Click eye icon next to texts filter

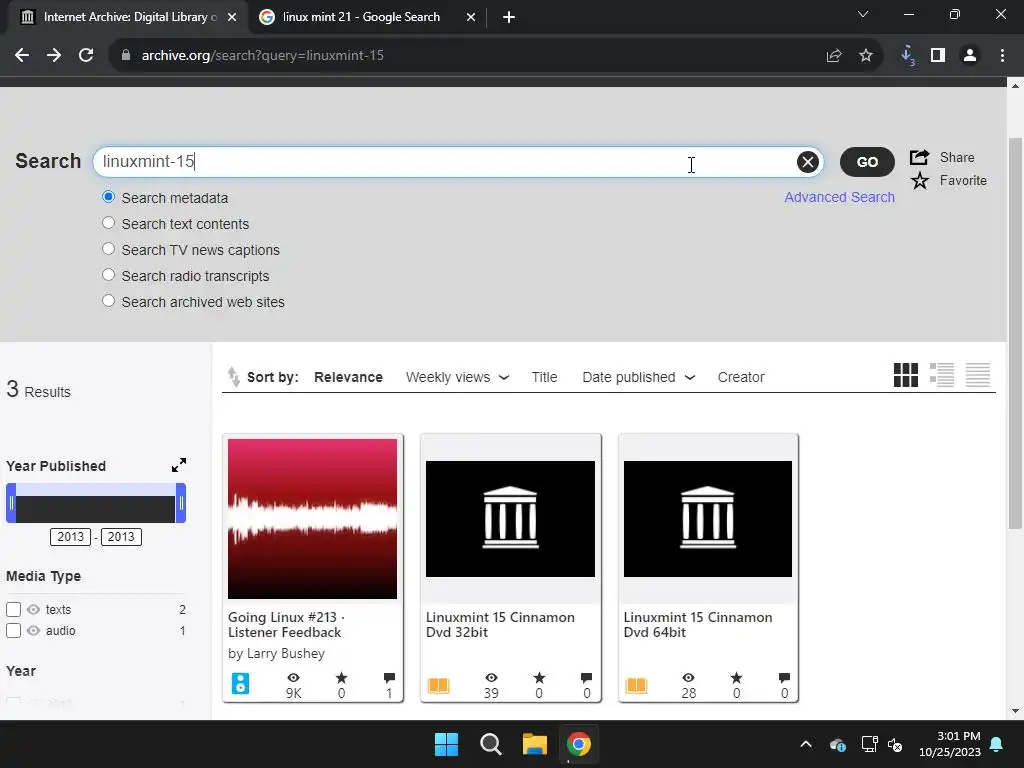33,609
